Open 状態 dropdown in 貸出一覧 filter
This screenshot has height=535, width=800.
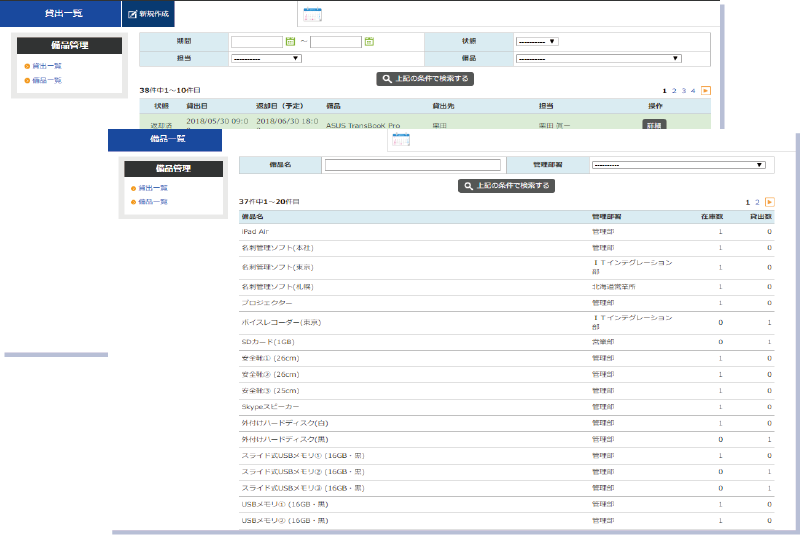tap(537, 42)
